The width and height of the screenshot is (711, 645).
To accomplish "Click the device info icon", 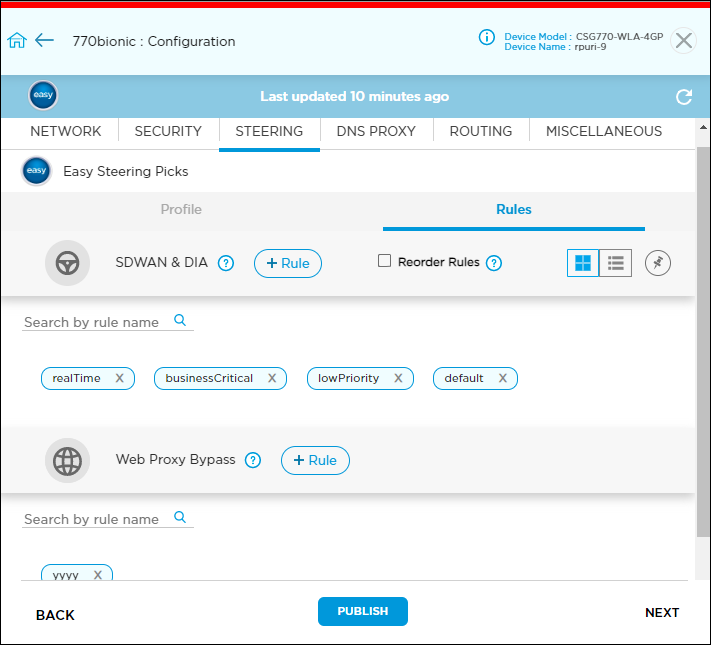I will tap(487, 37).
